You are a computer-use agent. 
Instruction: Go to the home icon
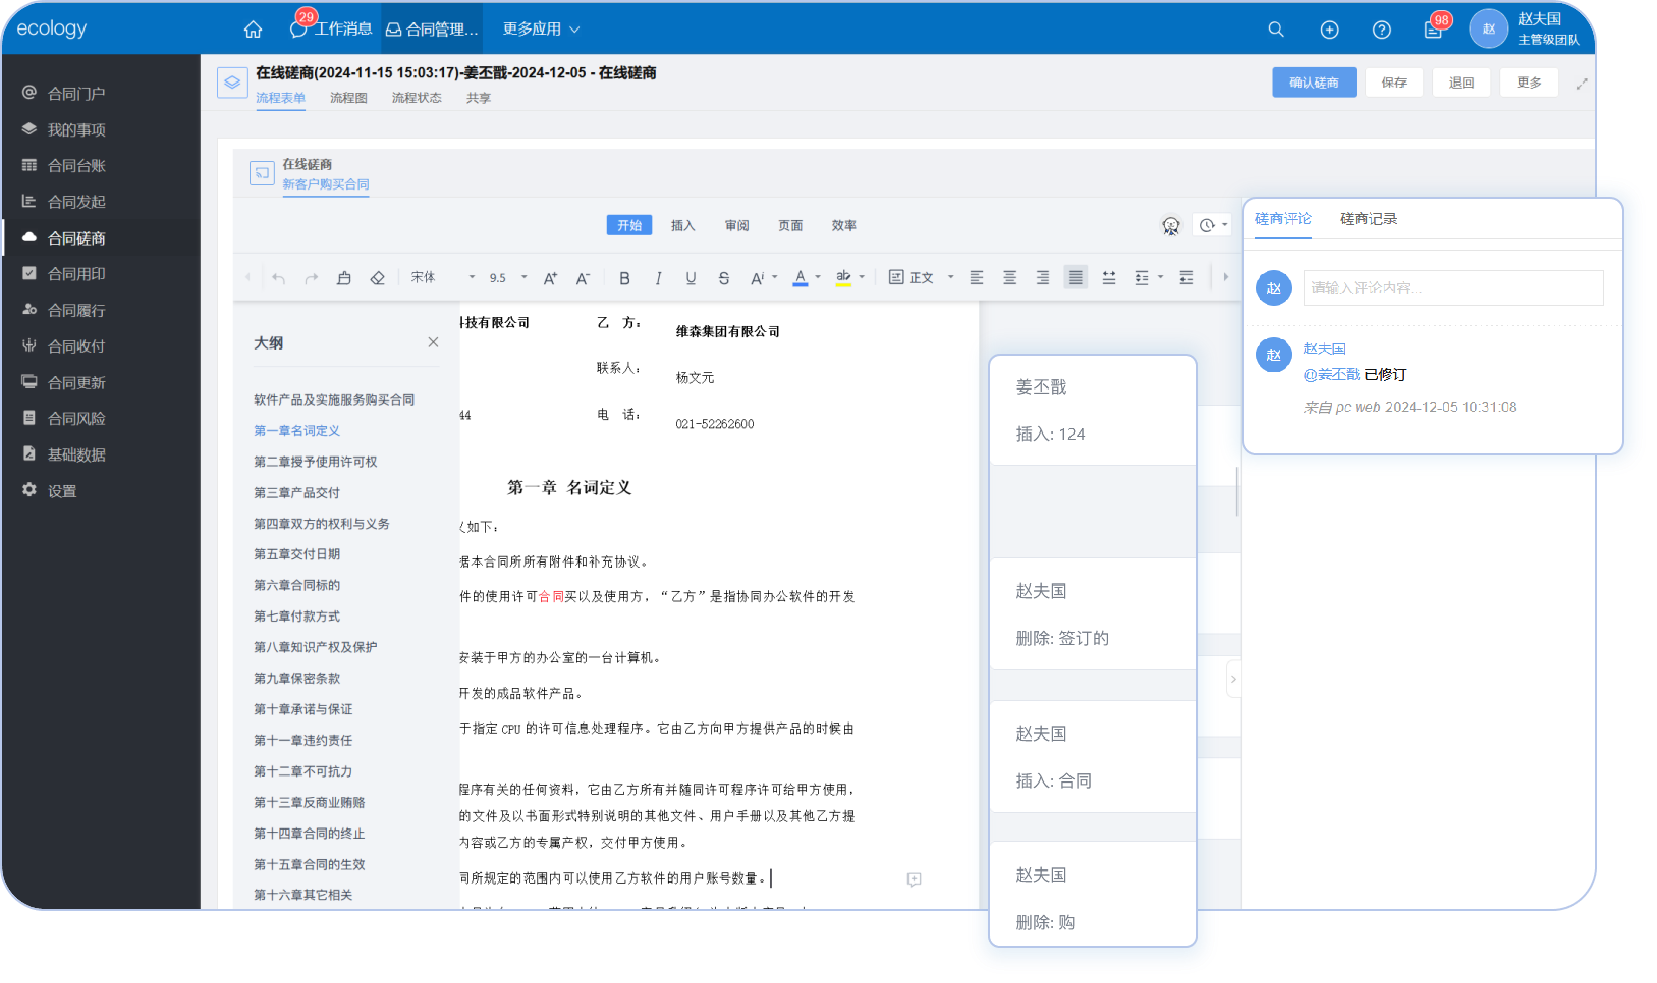(253, 30)
